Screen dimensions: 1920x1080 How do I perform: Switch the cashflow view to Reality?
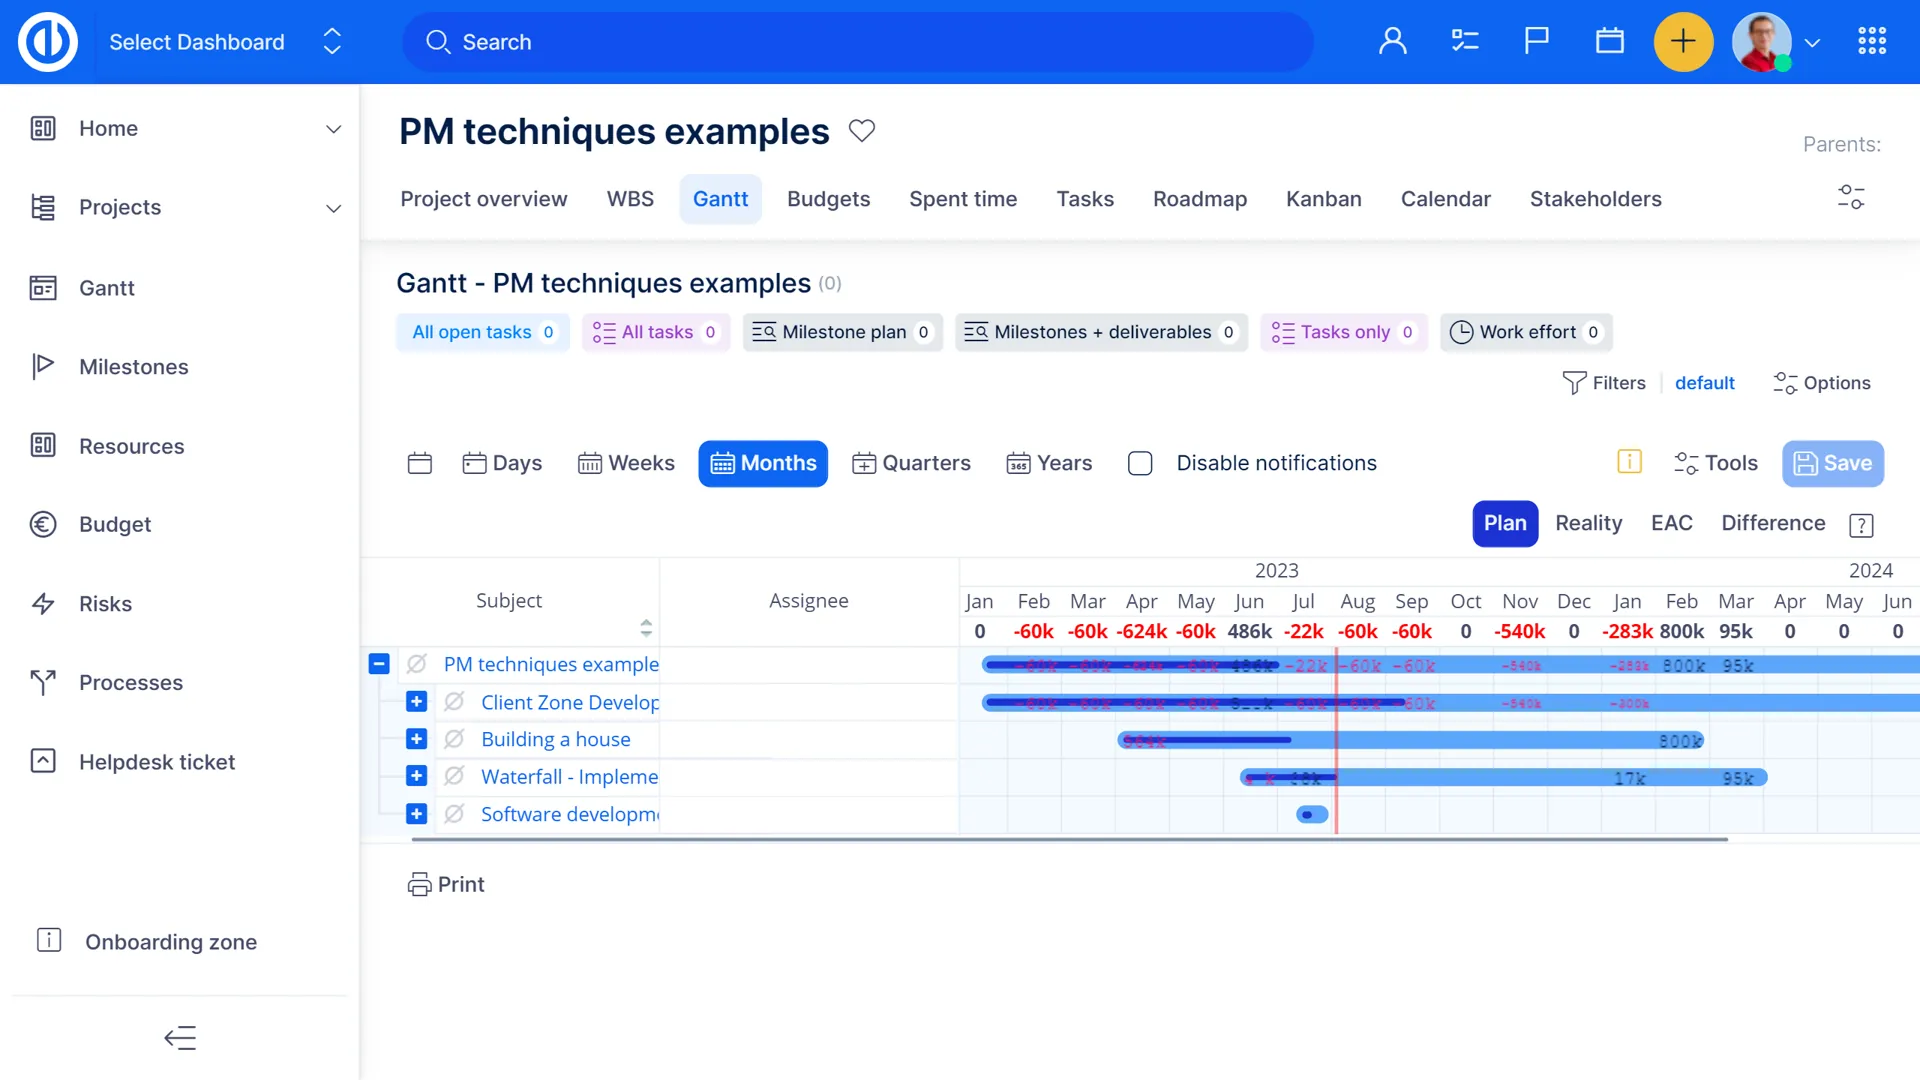pyautogui.click(x=1588, y=523)
